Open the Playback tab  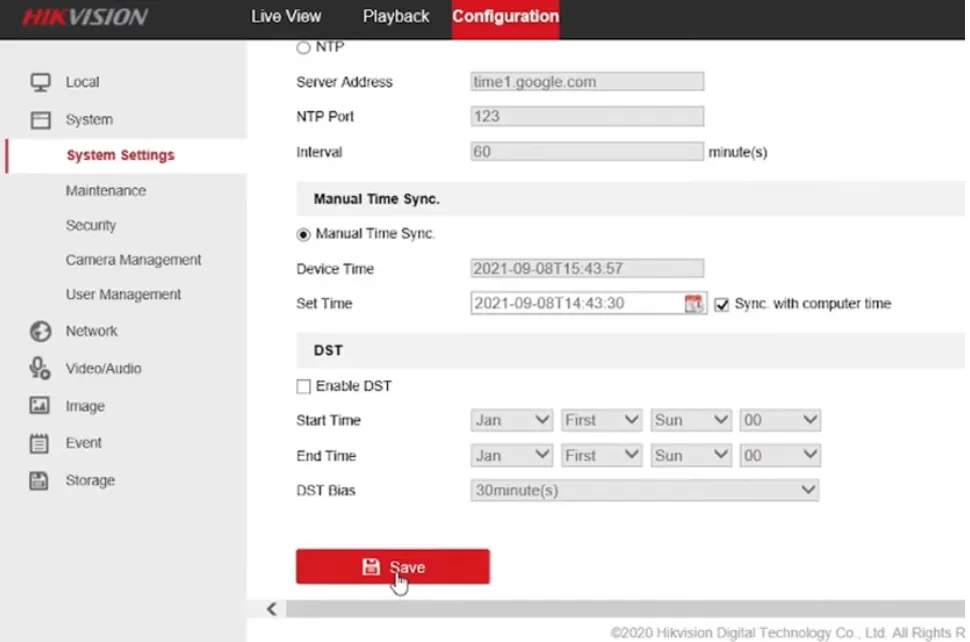(x=396, y=17)
